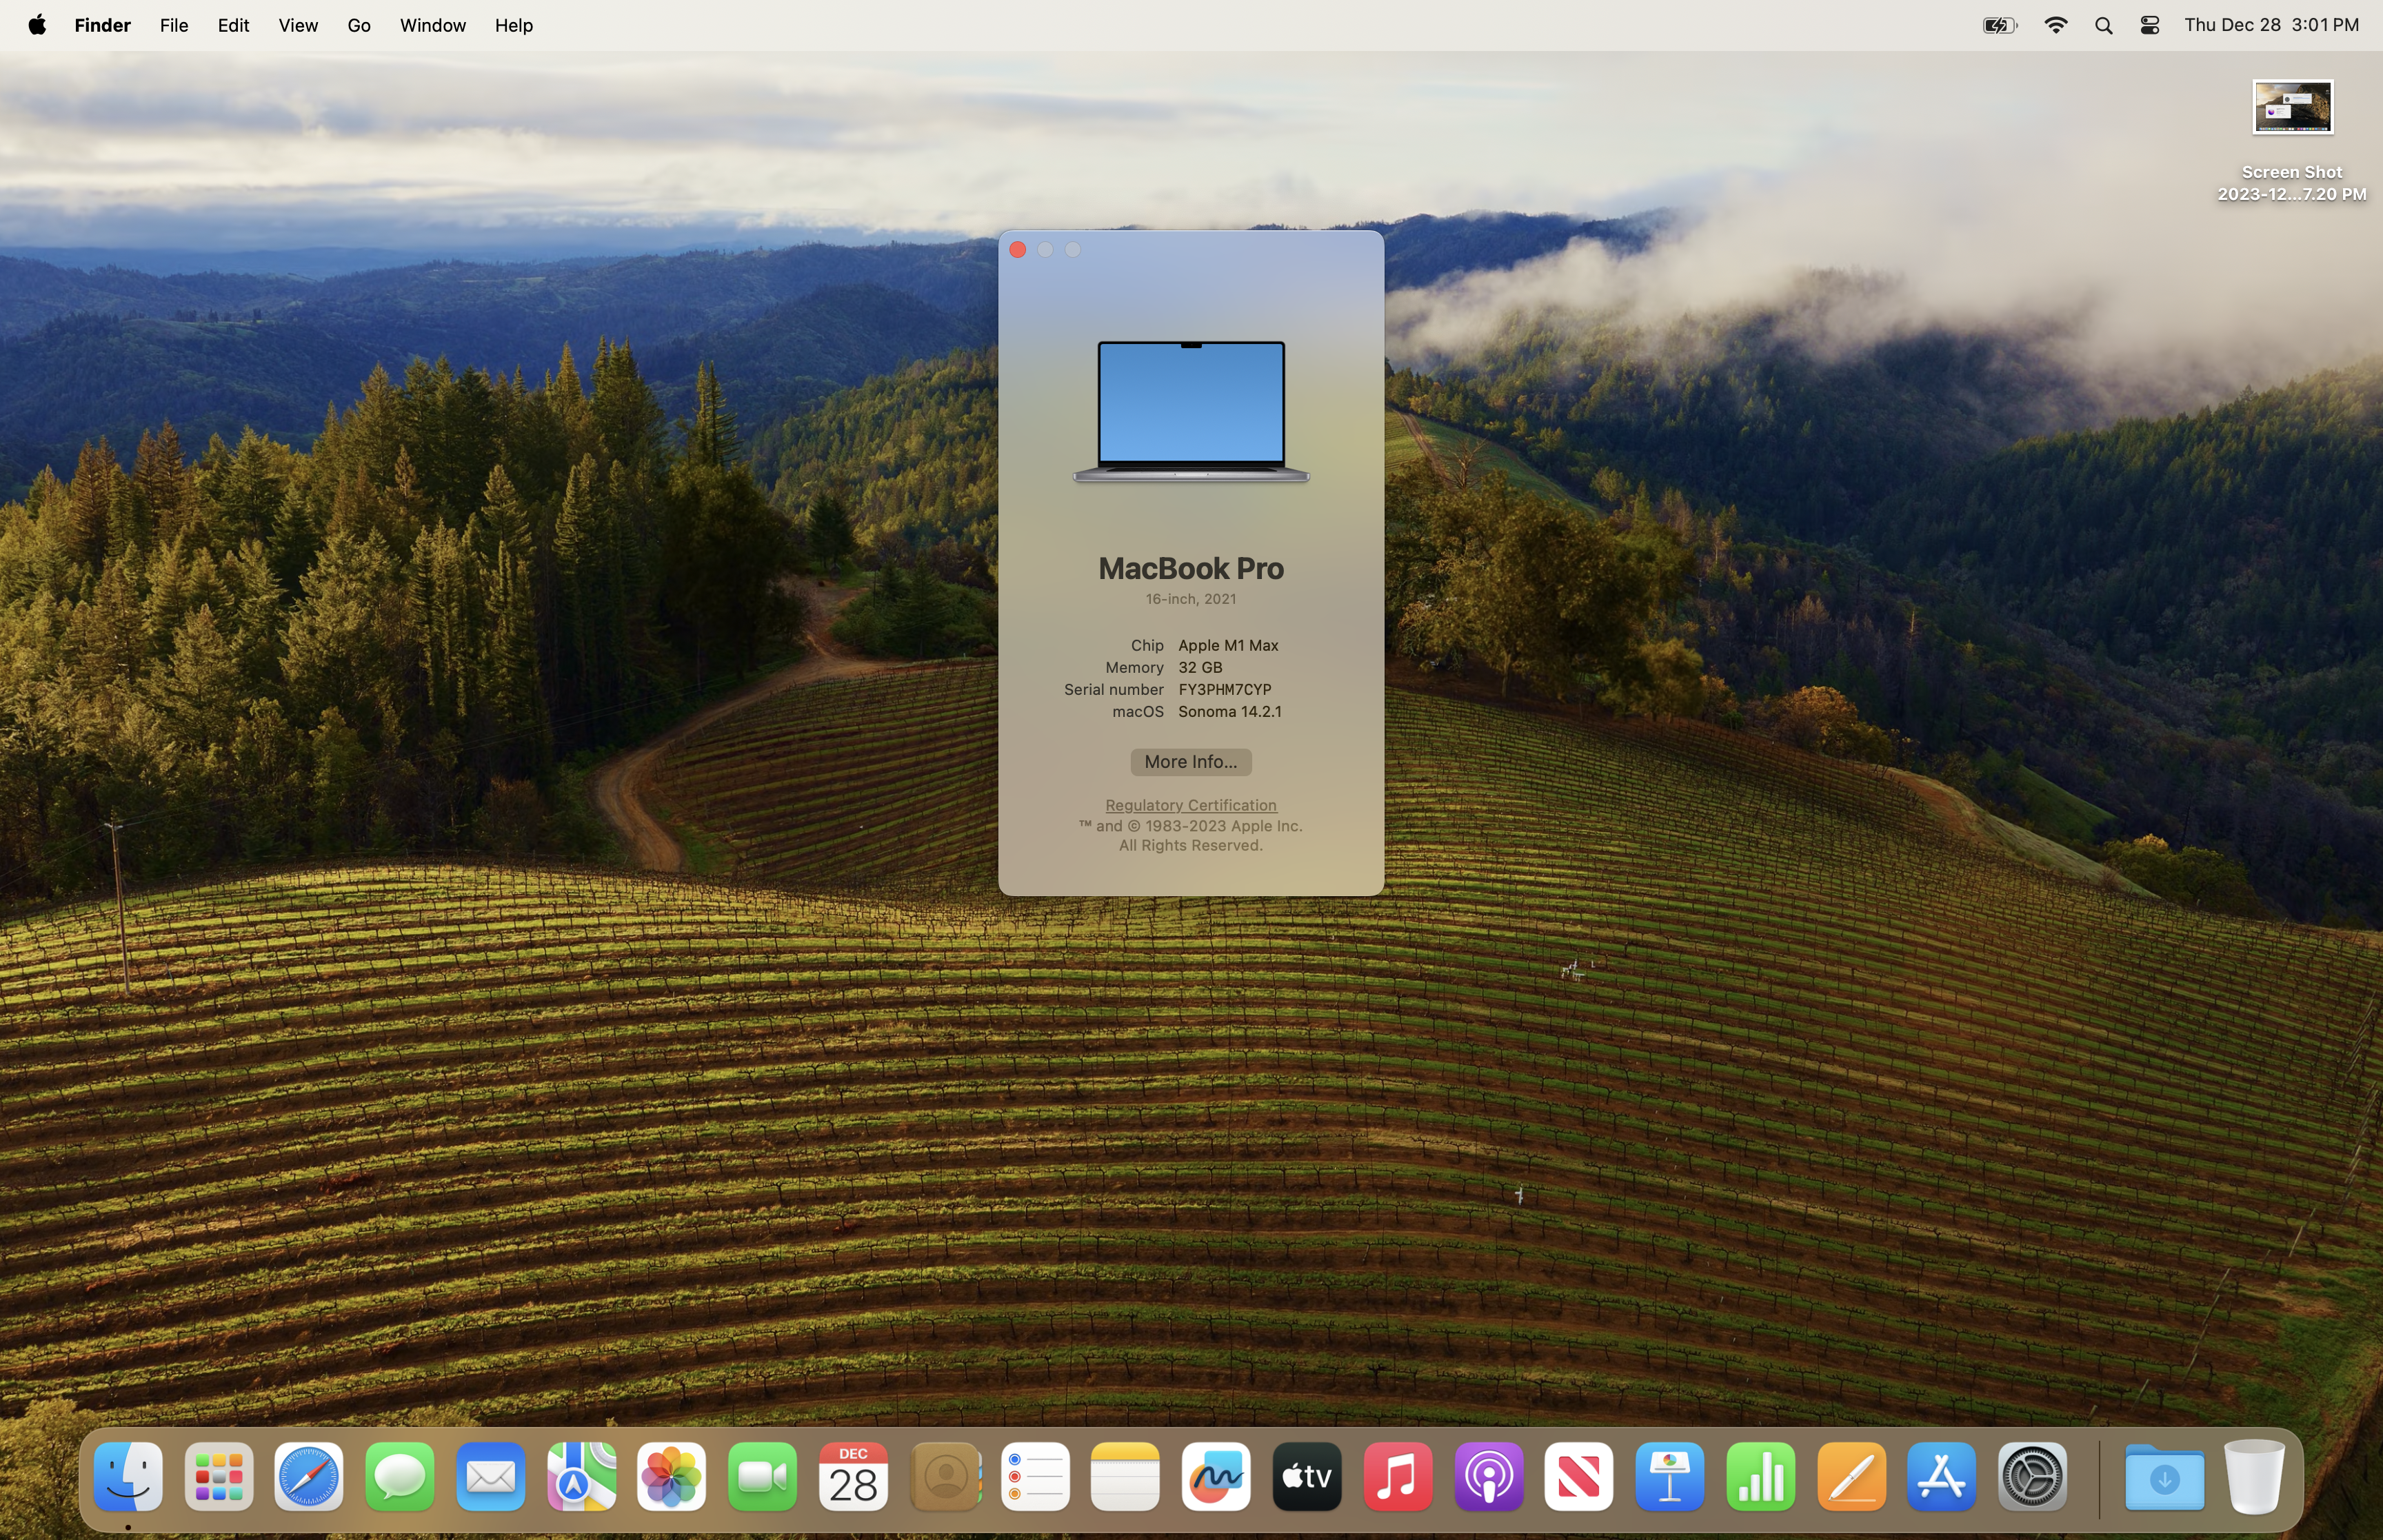The height and width of the screenshot is (1540, 2383).
Task: Open the Trash in the Dock
Action: click(x=2254, y=1476)
